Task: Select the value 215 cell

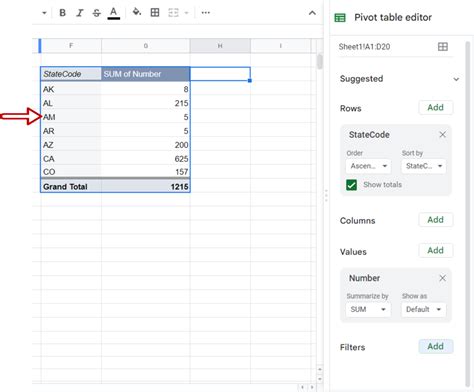Action: [146, 103]
